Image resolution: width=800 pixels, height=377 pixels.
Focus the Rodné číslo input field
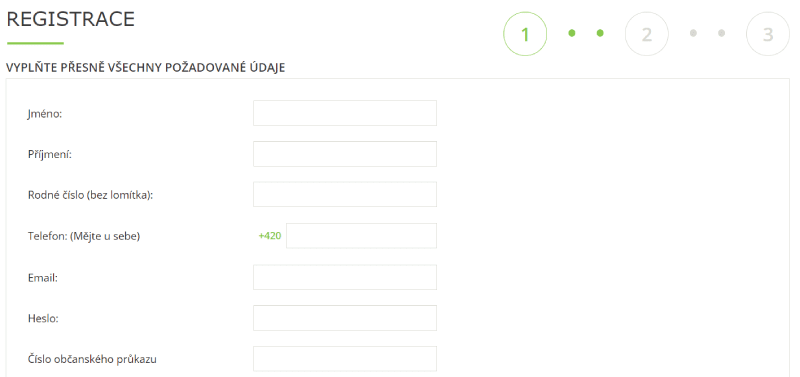(345, 194)
